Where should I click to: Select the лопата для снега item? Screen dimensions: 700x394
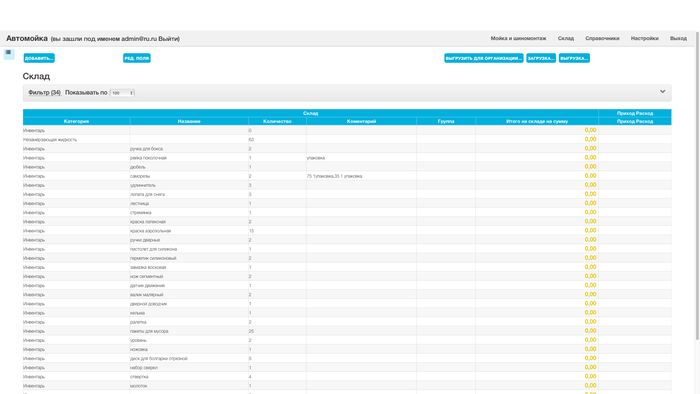[x=147, y=195]
